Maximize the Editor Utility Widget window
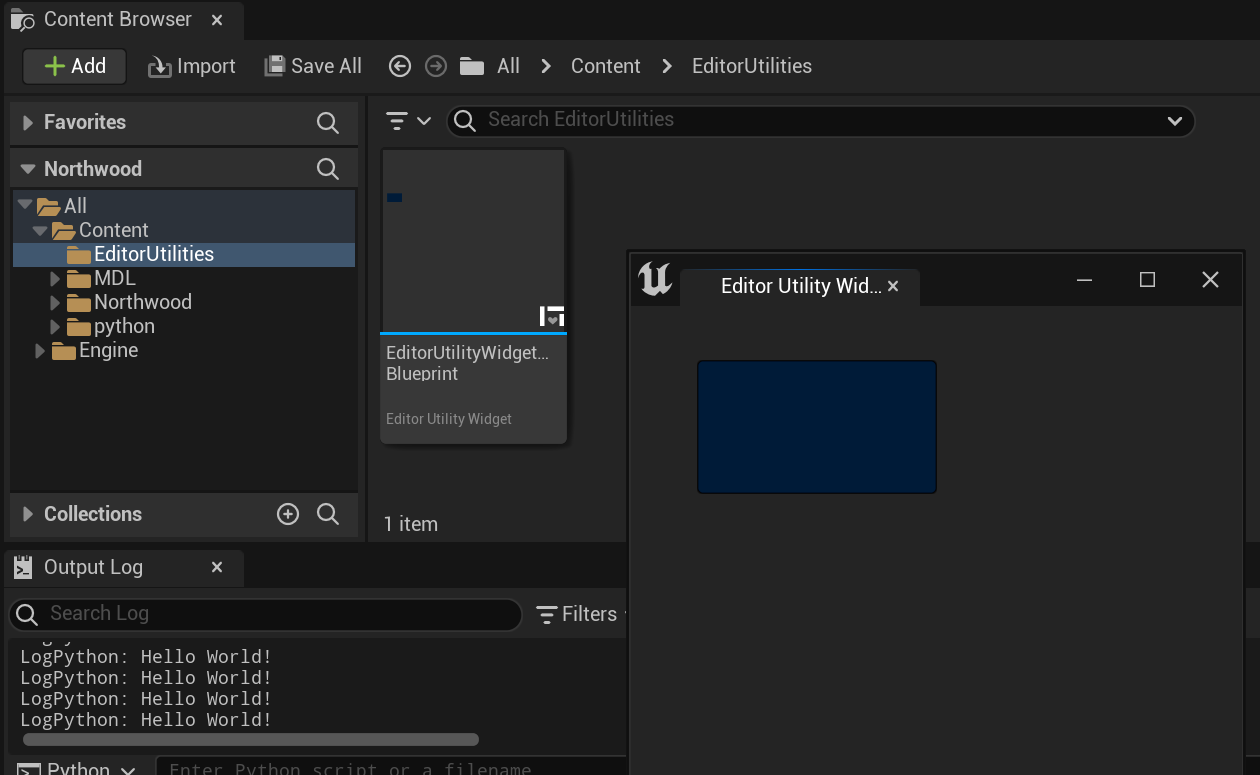Screen dimensions: 1260x775 1147,280
